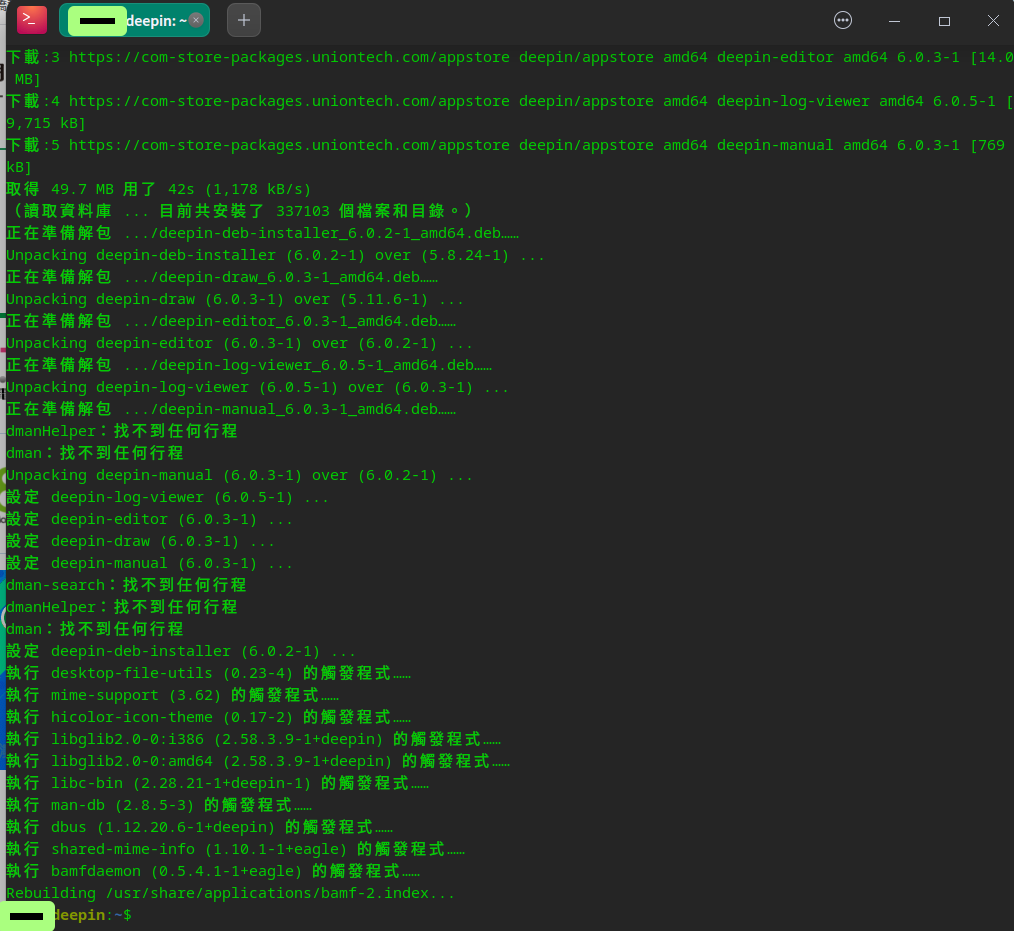Open the main options menu via the ellipsis icon
Viewport: 1014px width, 931px height.
click(x=843, y=19)
